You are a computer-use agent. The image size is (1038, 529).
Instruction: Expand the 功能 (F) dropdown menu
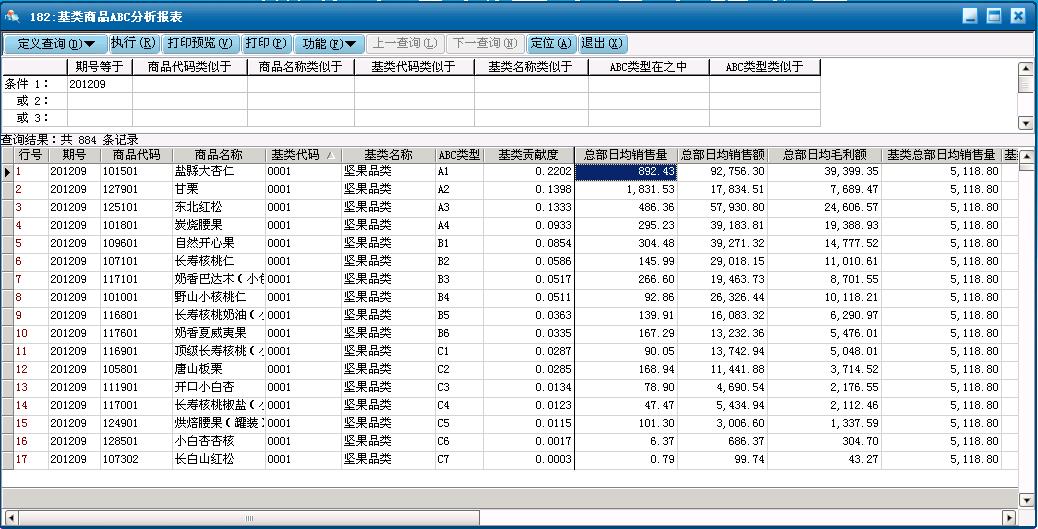(x=329, y=43)
